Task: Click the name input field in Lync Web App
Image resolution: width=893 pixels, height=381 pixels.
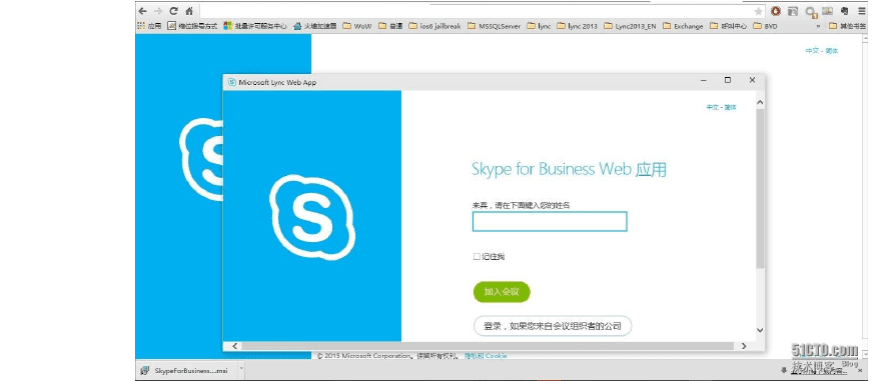Action: tap(550, 222)
